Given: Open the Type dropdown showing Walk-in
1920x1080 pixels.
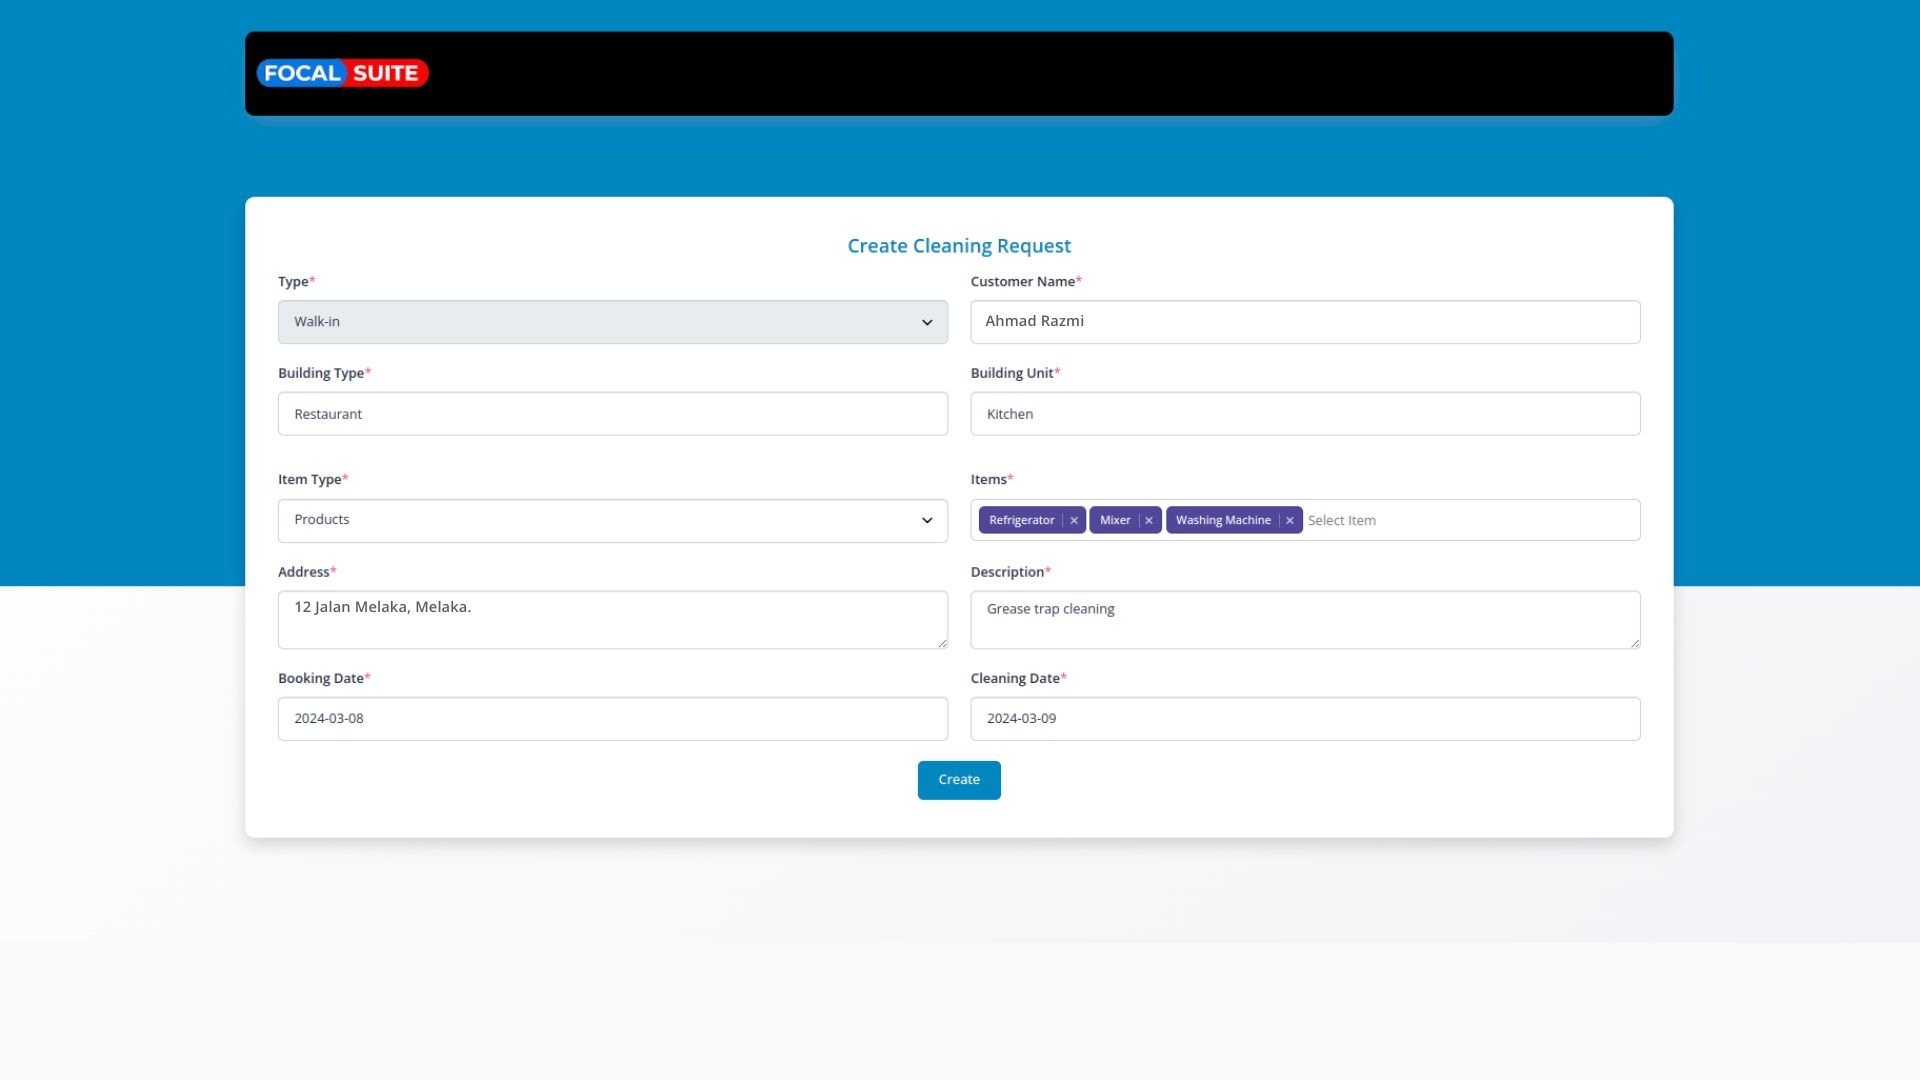Looking at the screenshot, I should [612, 322].
